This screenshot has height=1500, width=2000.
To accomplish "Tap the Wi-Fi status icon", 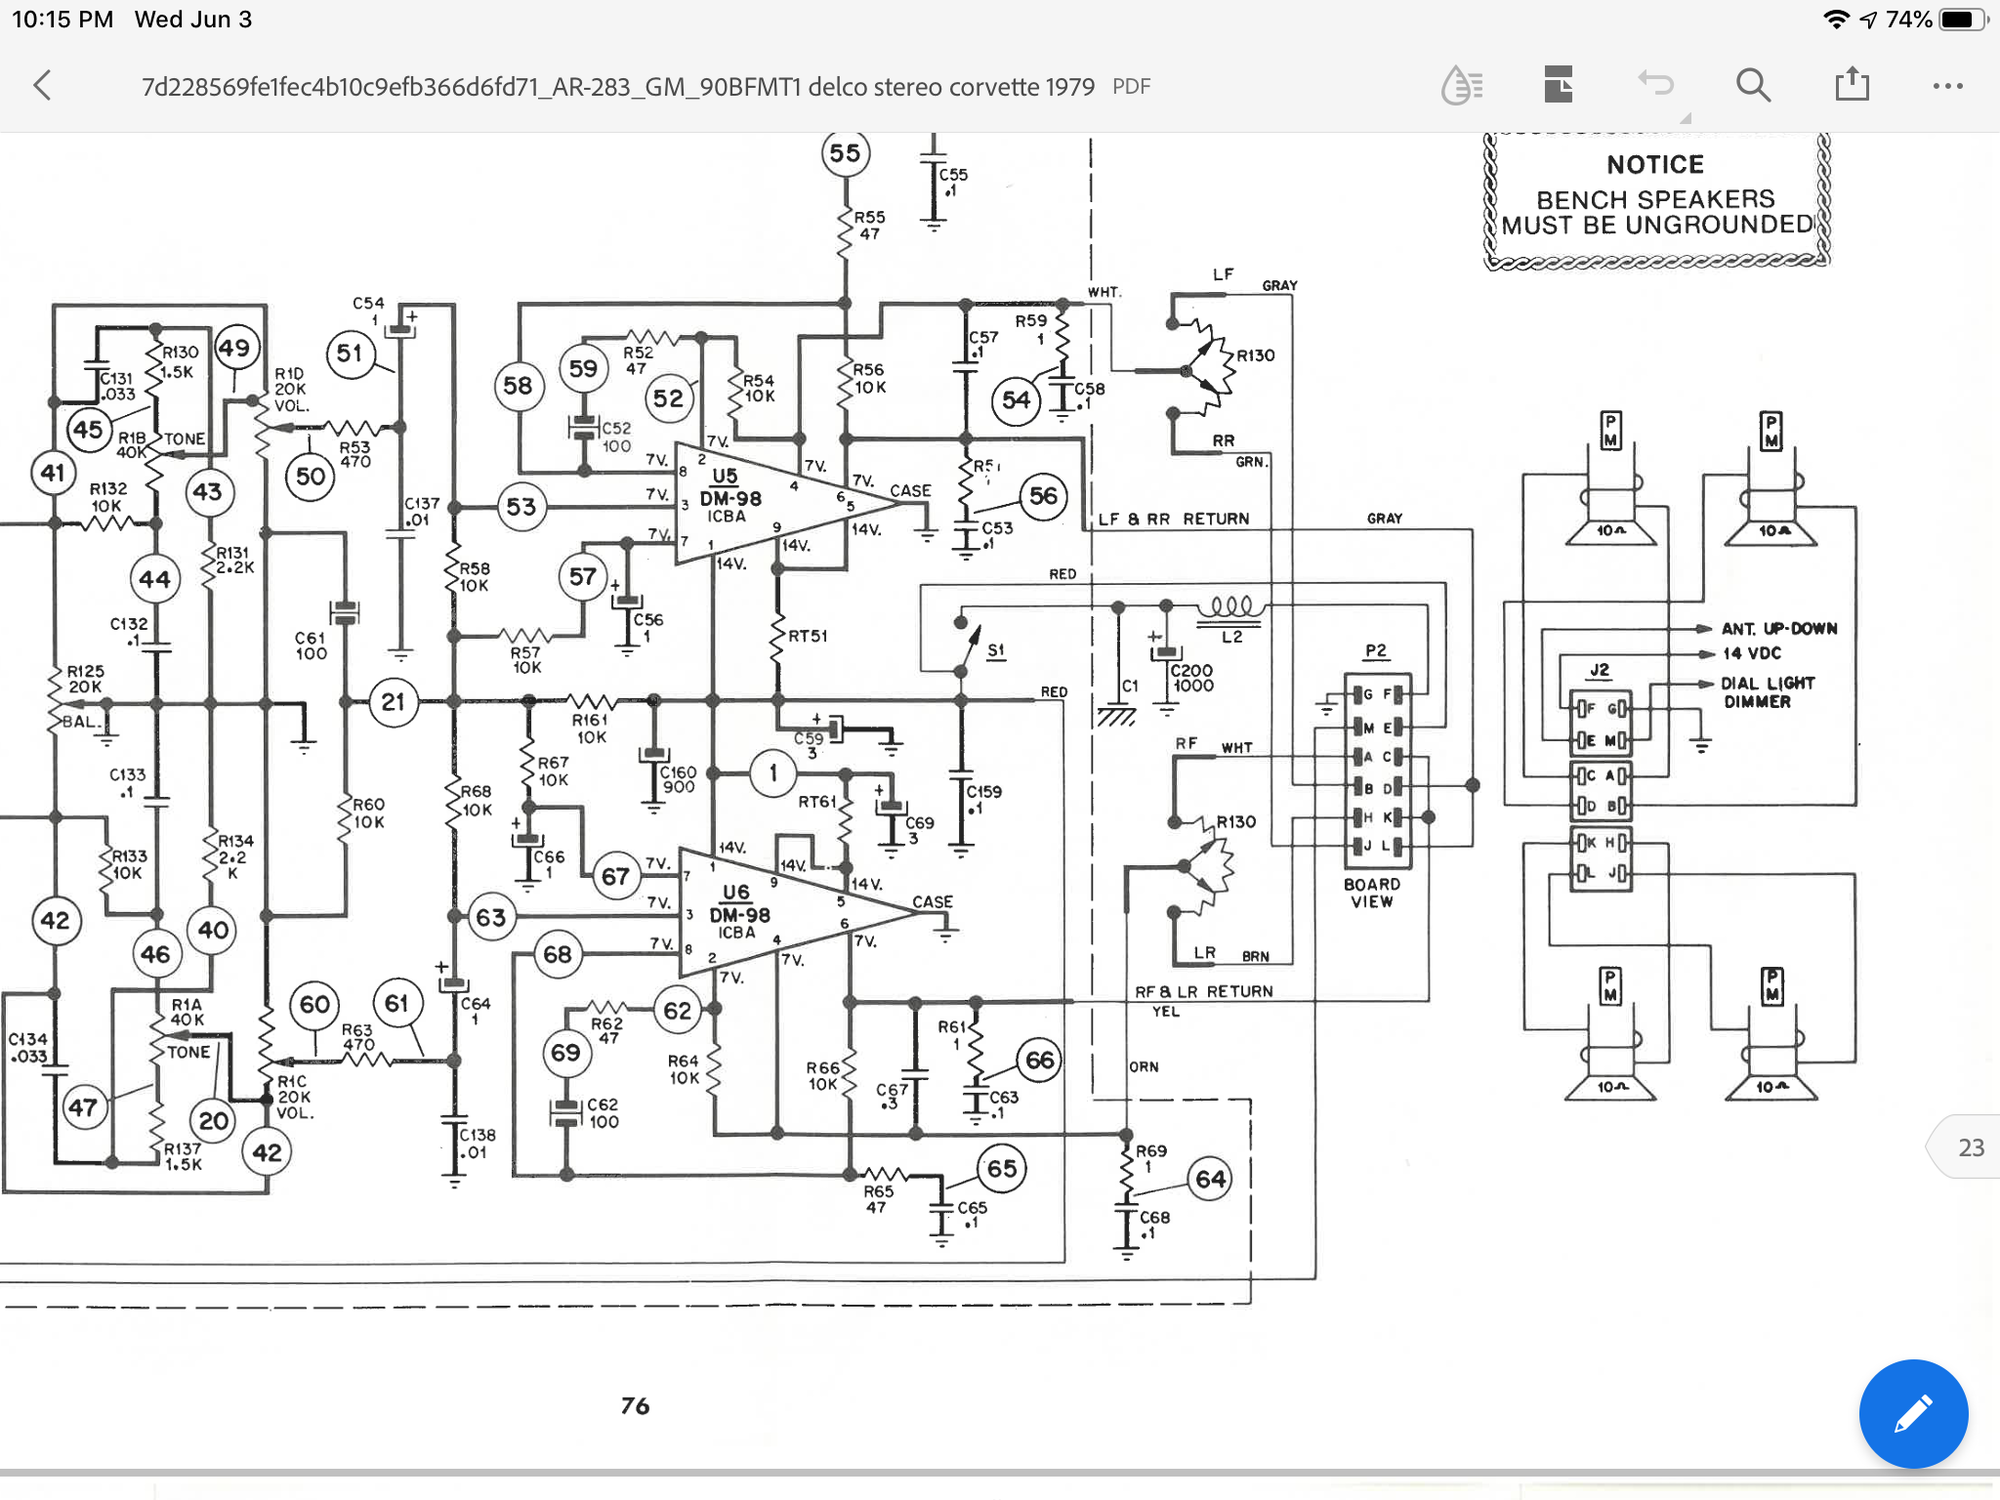I will click(x=1836, y=19).
